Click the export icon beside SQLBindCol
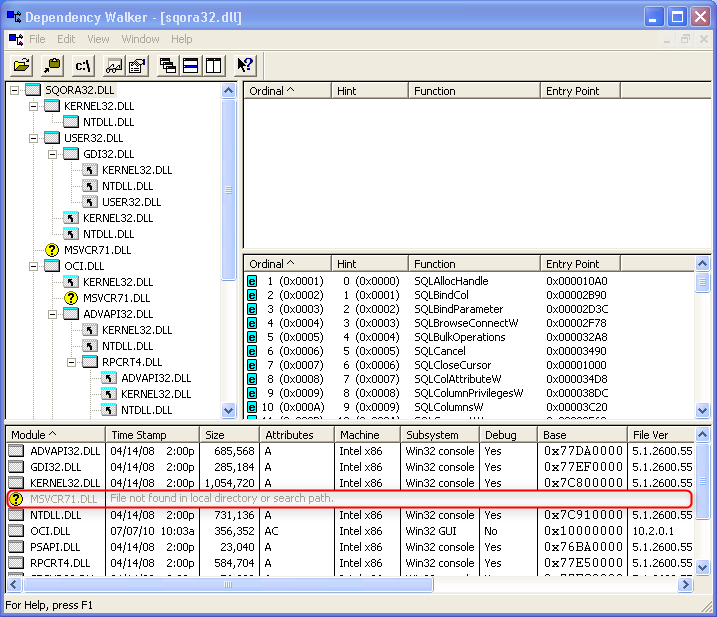 click(x=252, y=295)
